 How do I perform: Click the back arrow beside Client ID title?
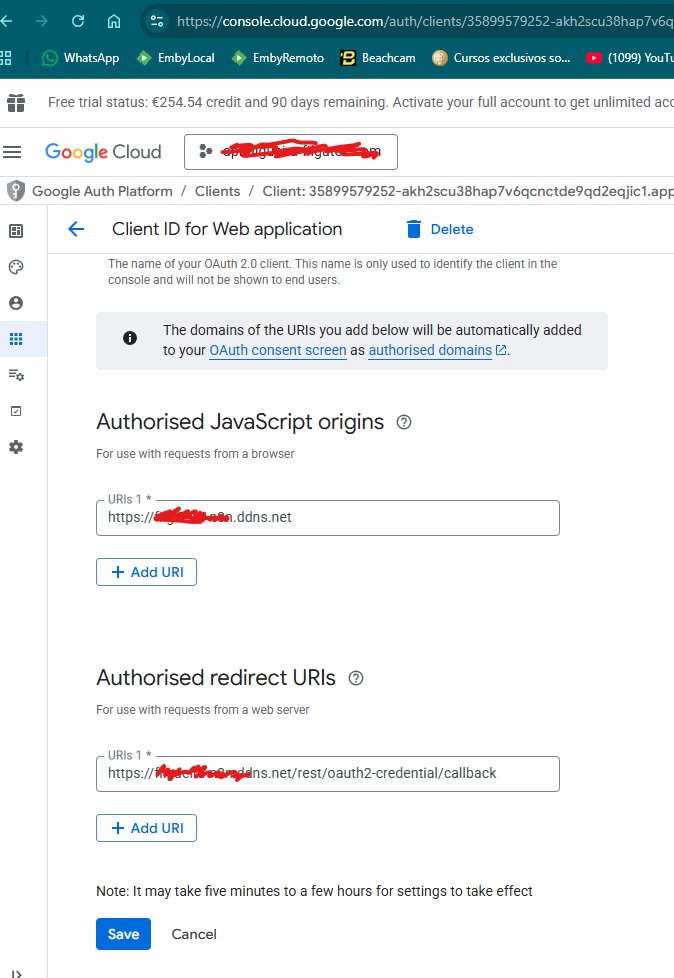pyautogui.click(x=76, y=229)
